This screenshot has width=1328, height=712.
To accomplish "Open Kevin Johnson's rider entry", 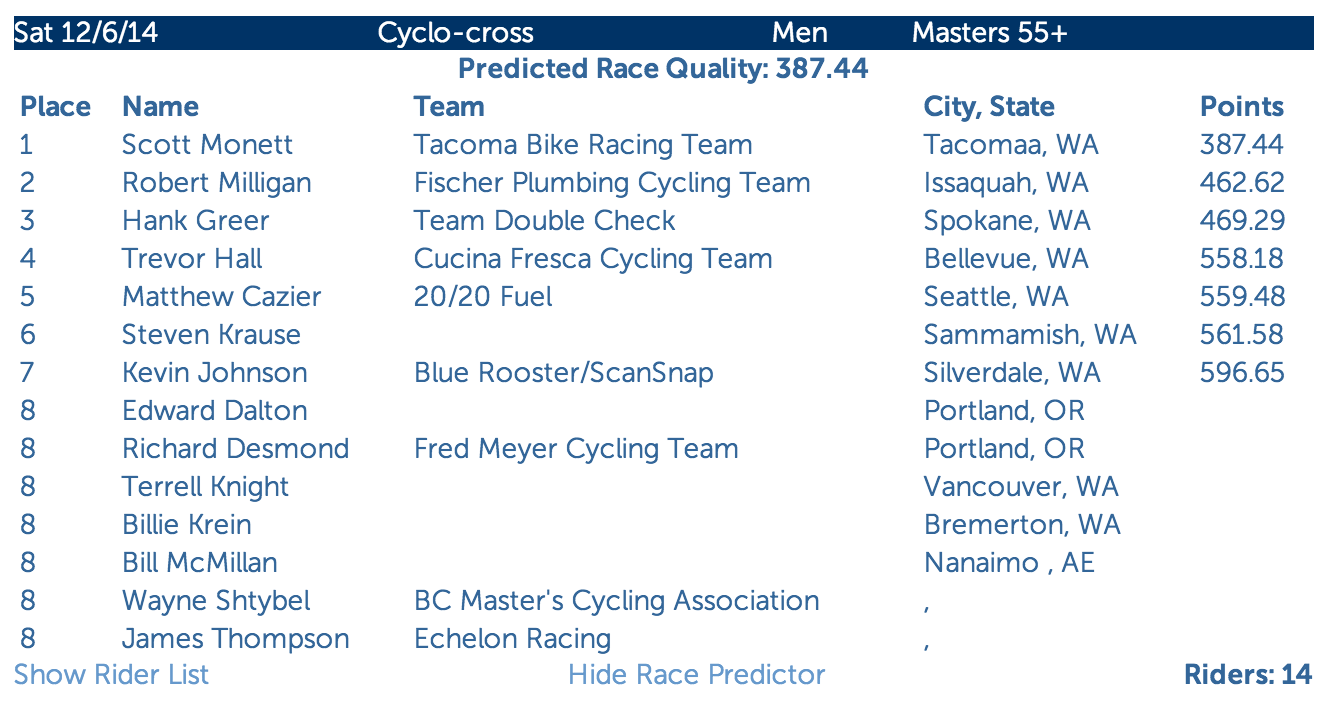I will (x=215, y=373).
